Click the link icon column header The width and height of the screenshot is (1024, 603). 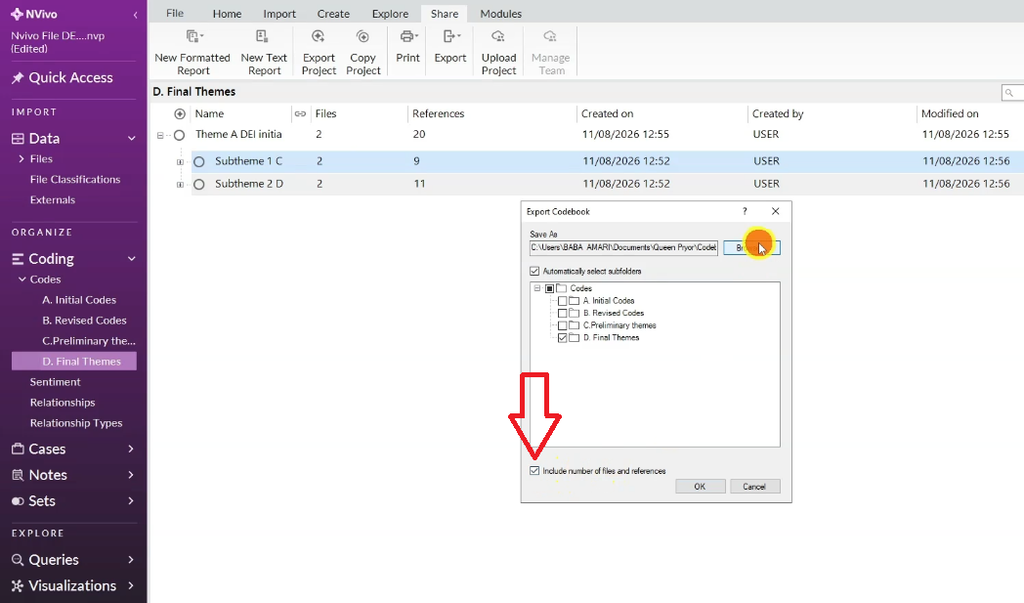[x=300, y=114]
